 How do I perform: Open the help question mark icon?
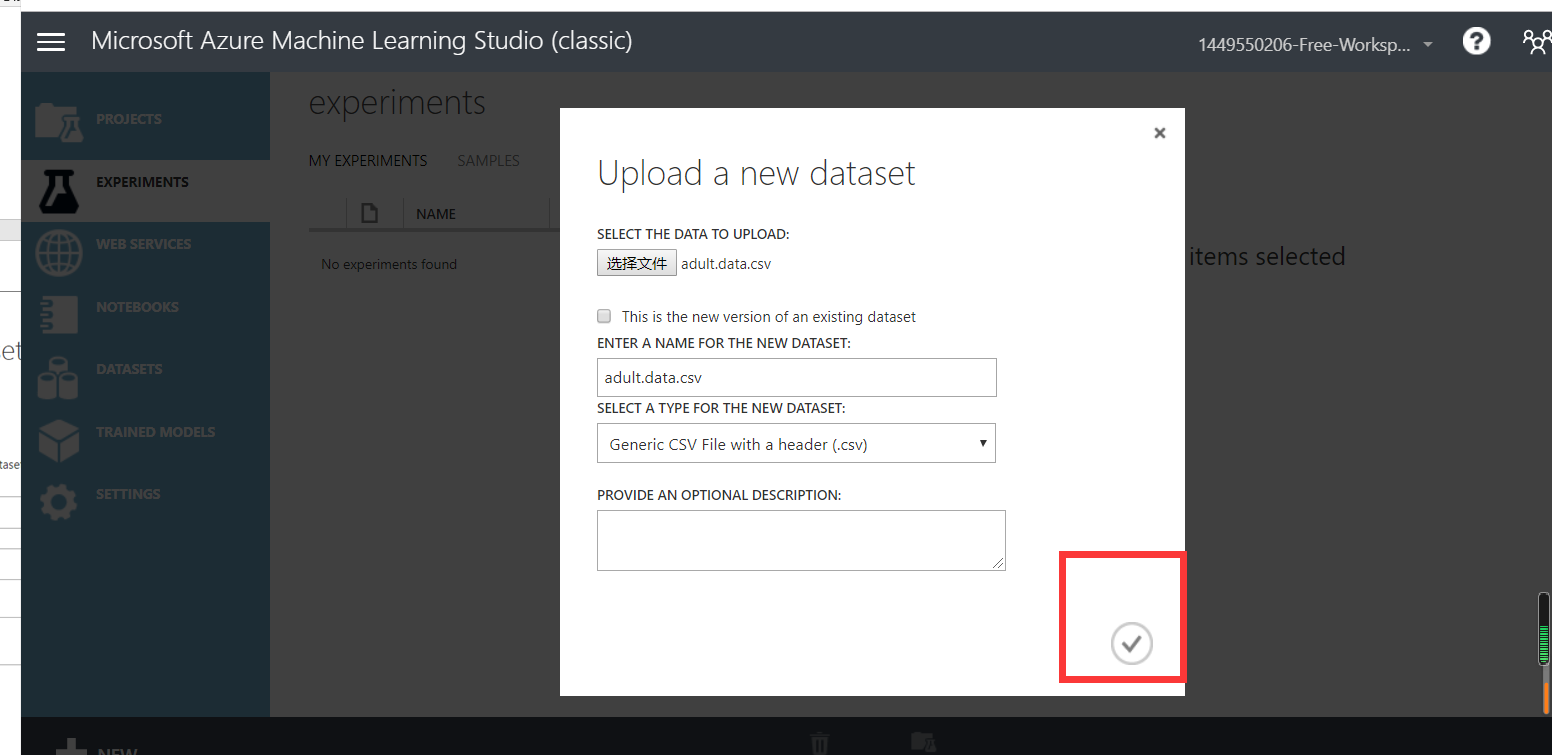click(x=1476, y=41)
